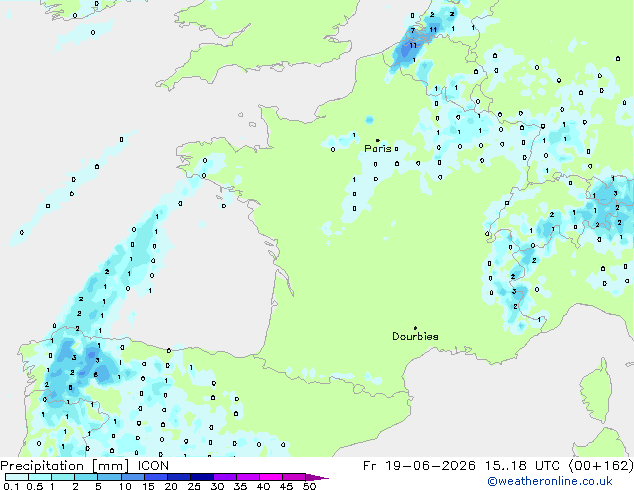634x490 pixels.
Task: Click the '(00+162)' forecast offset text
Action: coord(601,466)
